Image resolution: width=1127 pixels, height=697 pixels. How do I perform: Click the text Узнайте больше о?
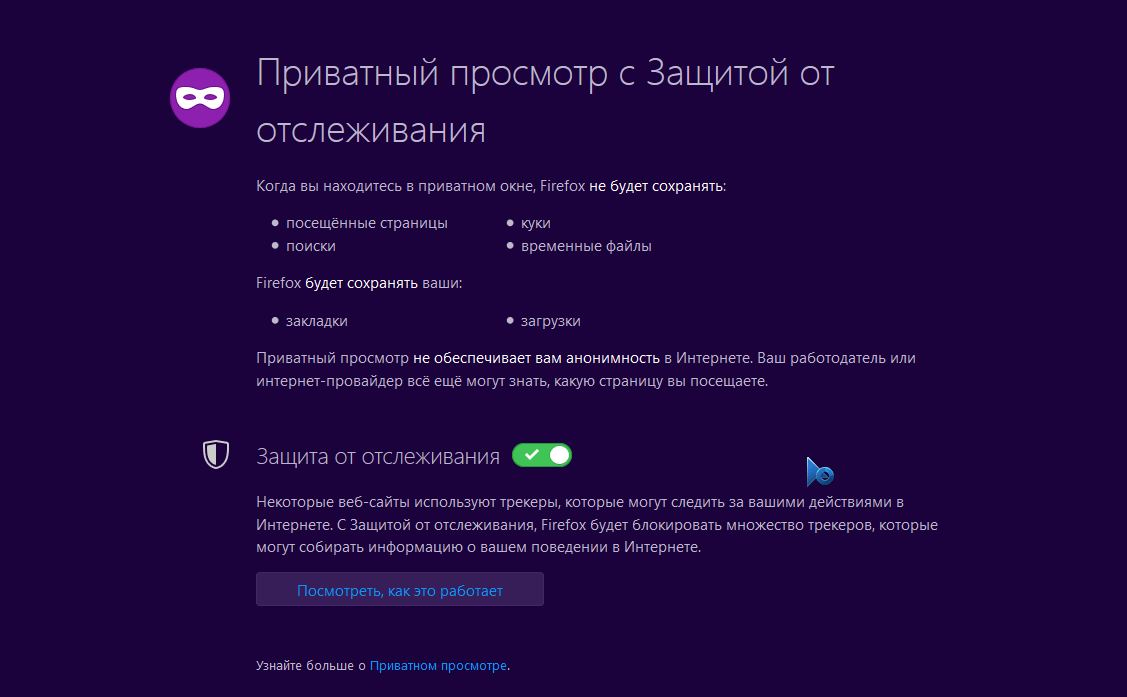coord(311,665)
